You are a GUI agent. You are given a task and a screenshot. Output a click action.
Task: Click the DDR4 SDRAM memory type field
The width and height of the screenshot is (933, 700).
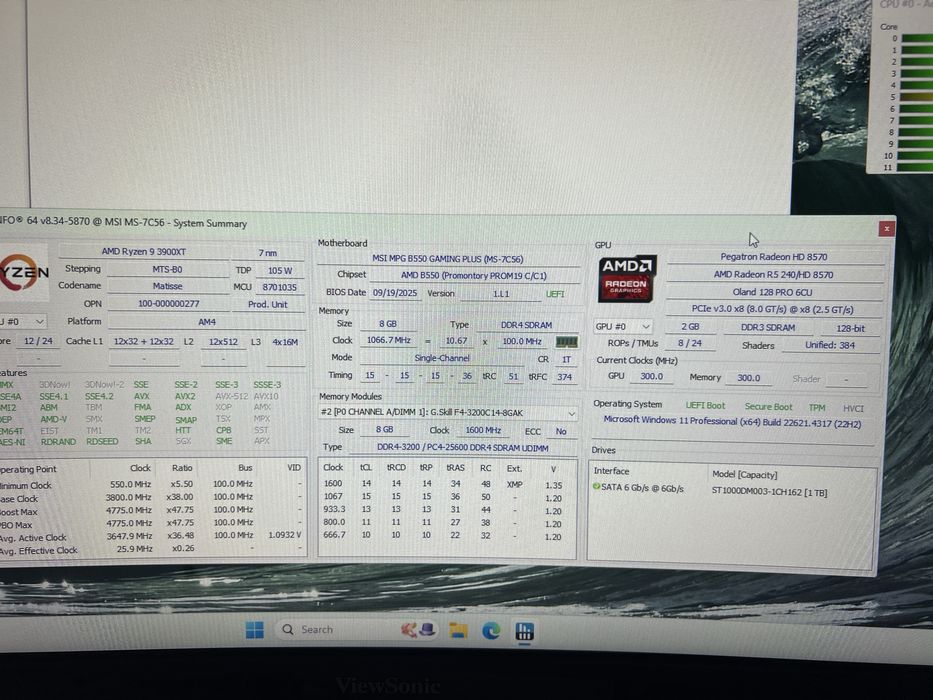(x=527, y=325)
